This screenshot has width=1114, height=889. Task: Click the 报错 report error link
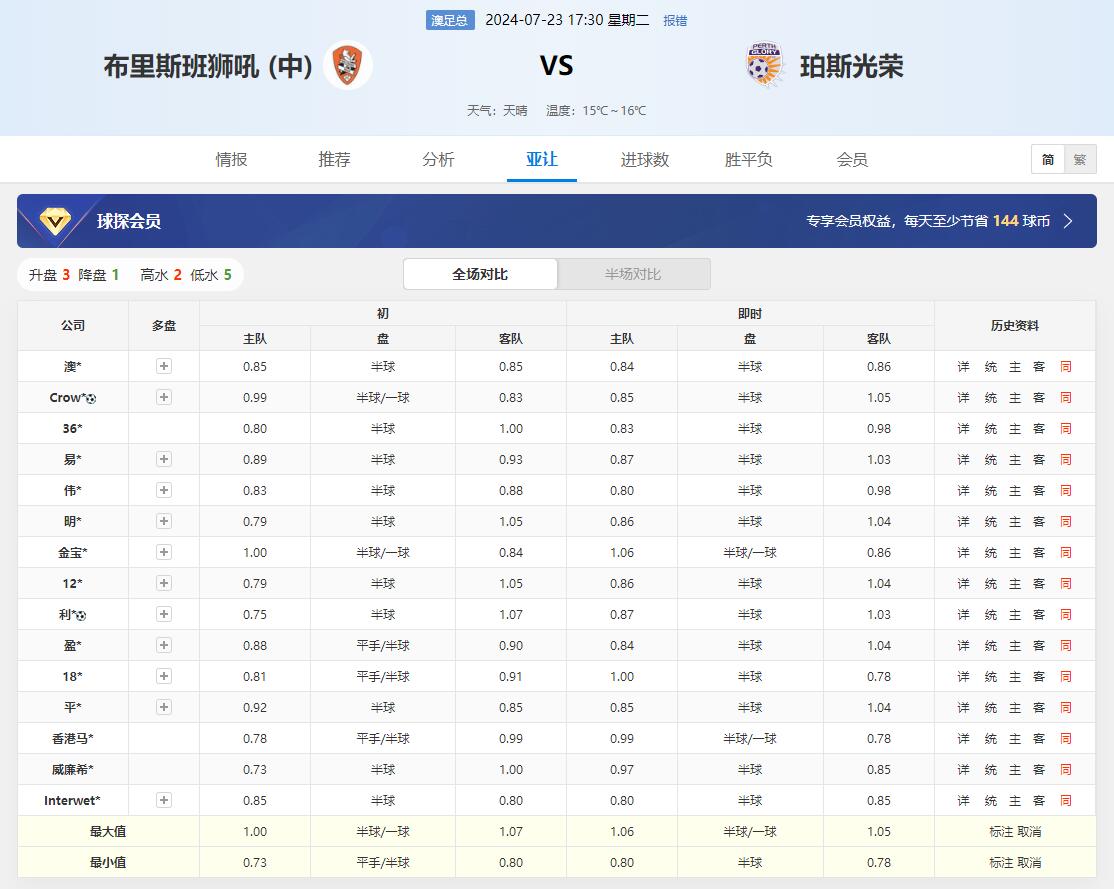(675, 20)
